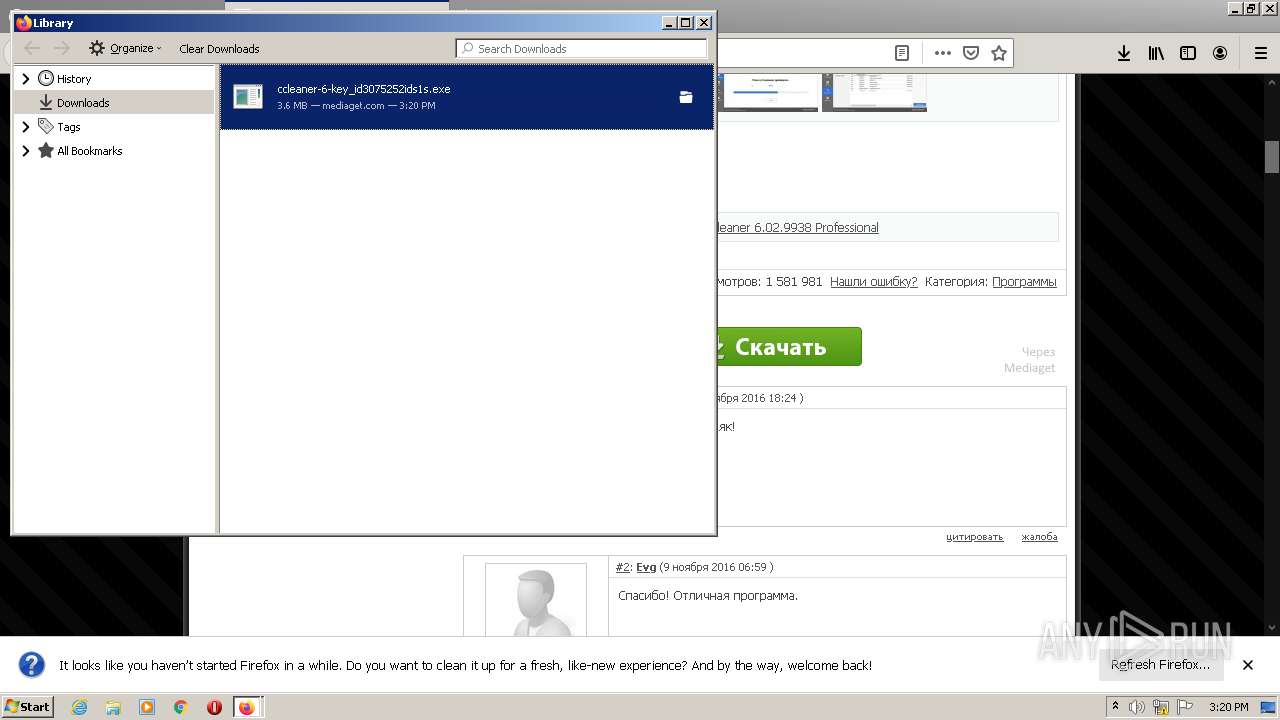
Task: Expand the History tree item
Action: point(26,78)
